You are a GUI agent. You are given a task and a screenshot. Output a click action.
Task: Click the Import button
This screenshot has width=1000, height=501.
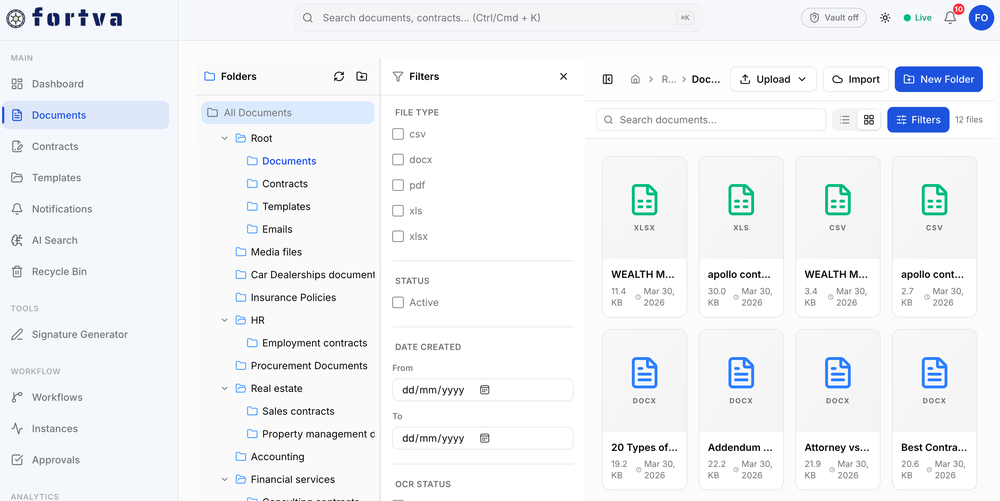pos(856,79)
